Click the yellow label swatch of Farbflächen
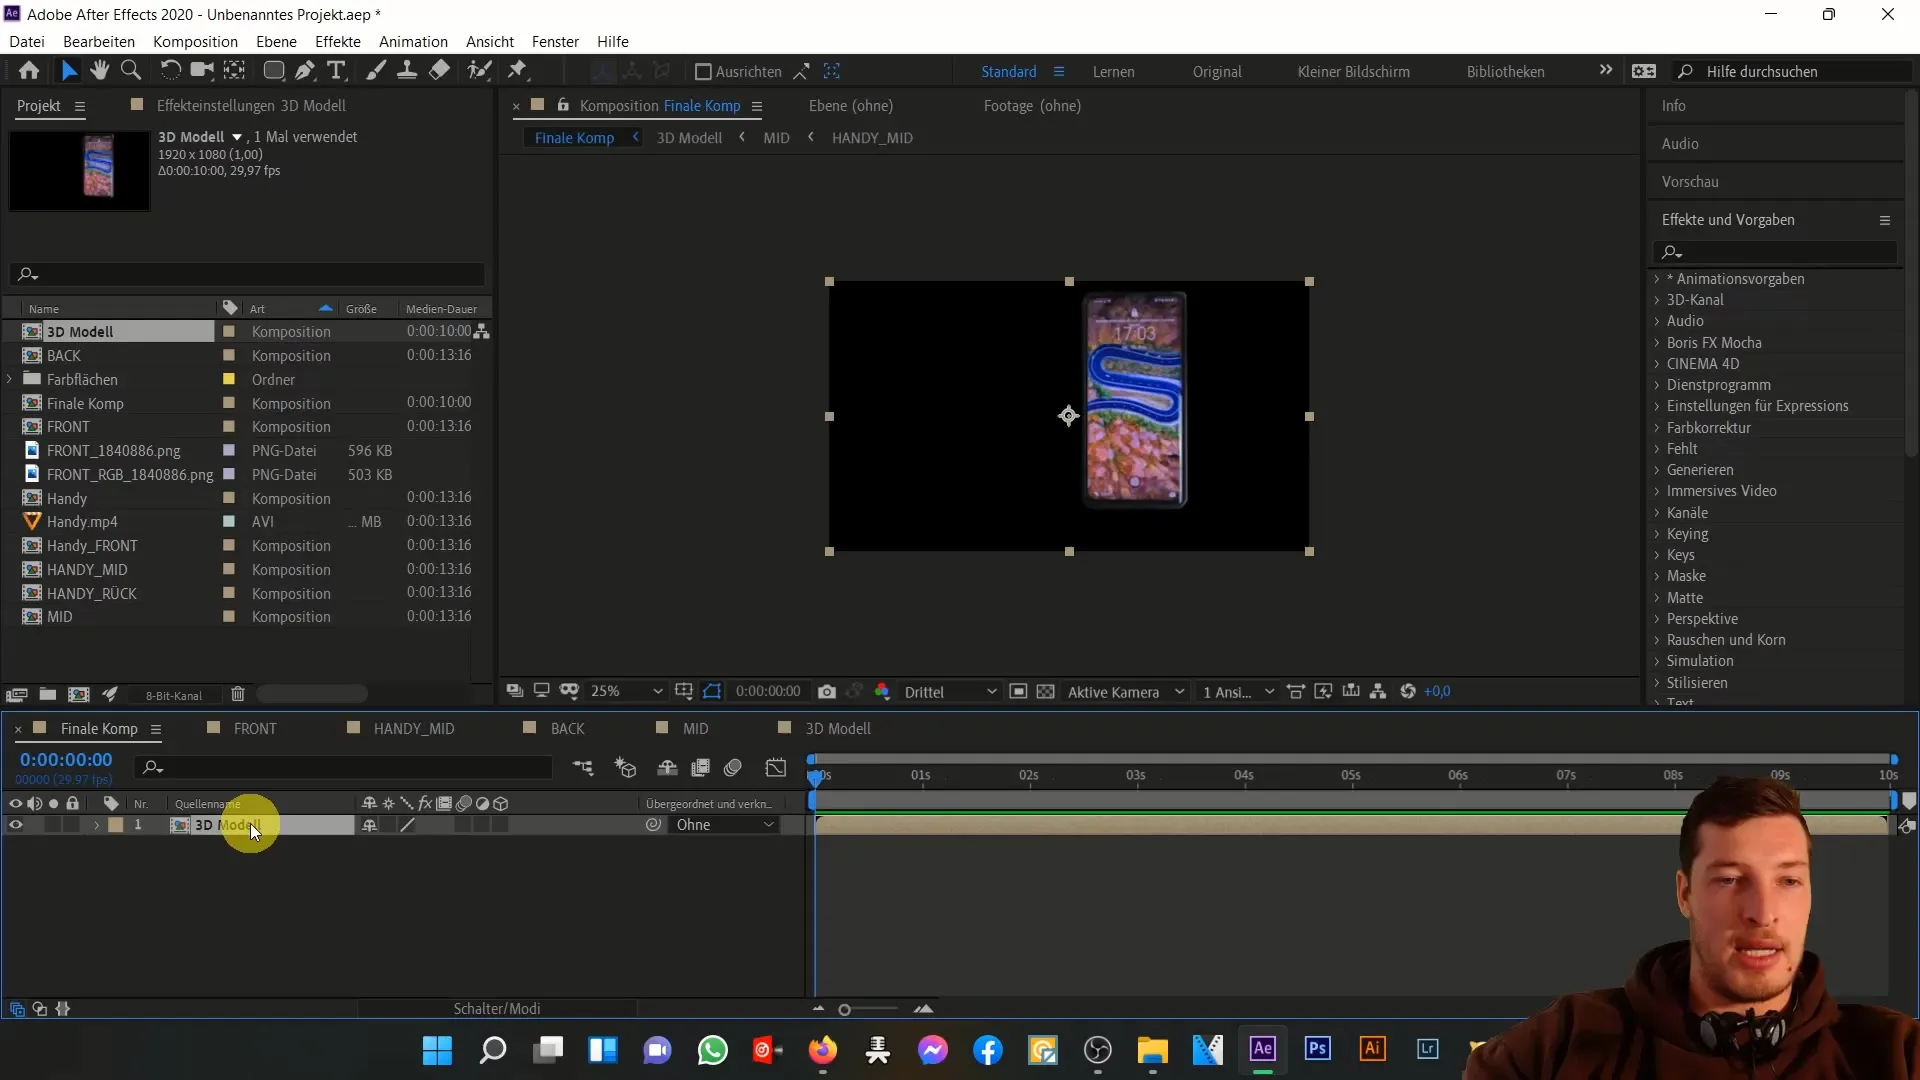Screen dimensions: 1920x1080 coord(228,379)
